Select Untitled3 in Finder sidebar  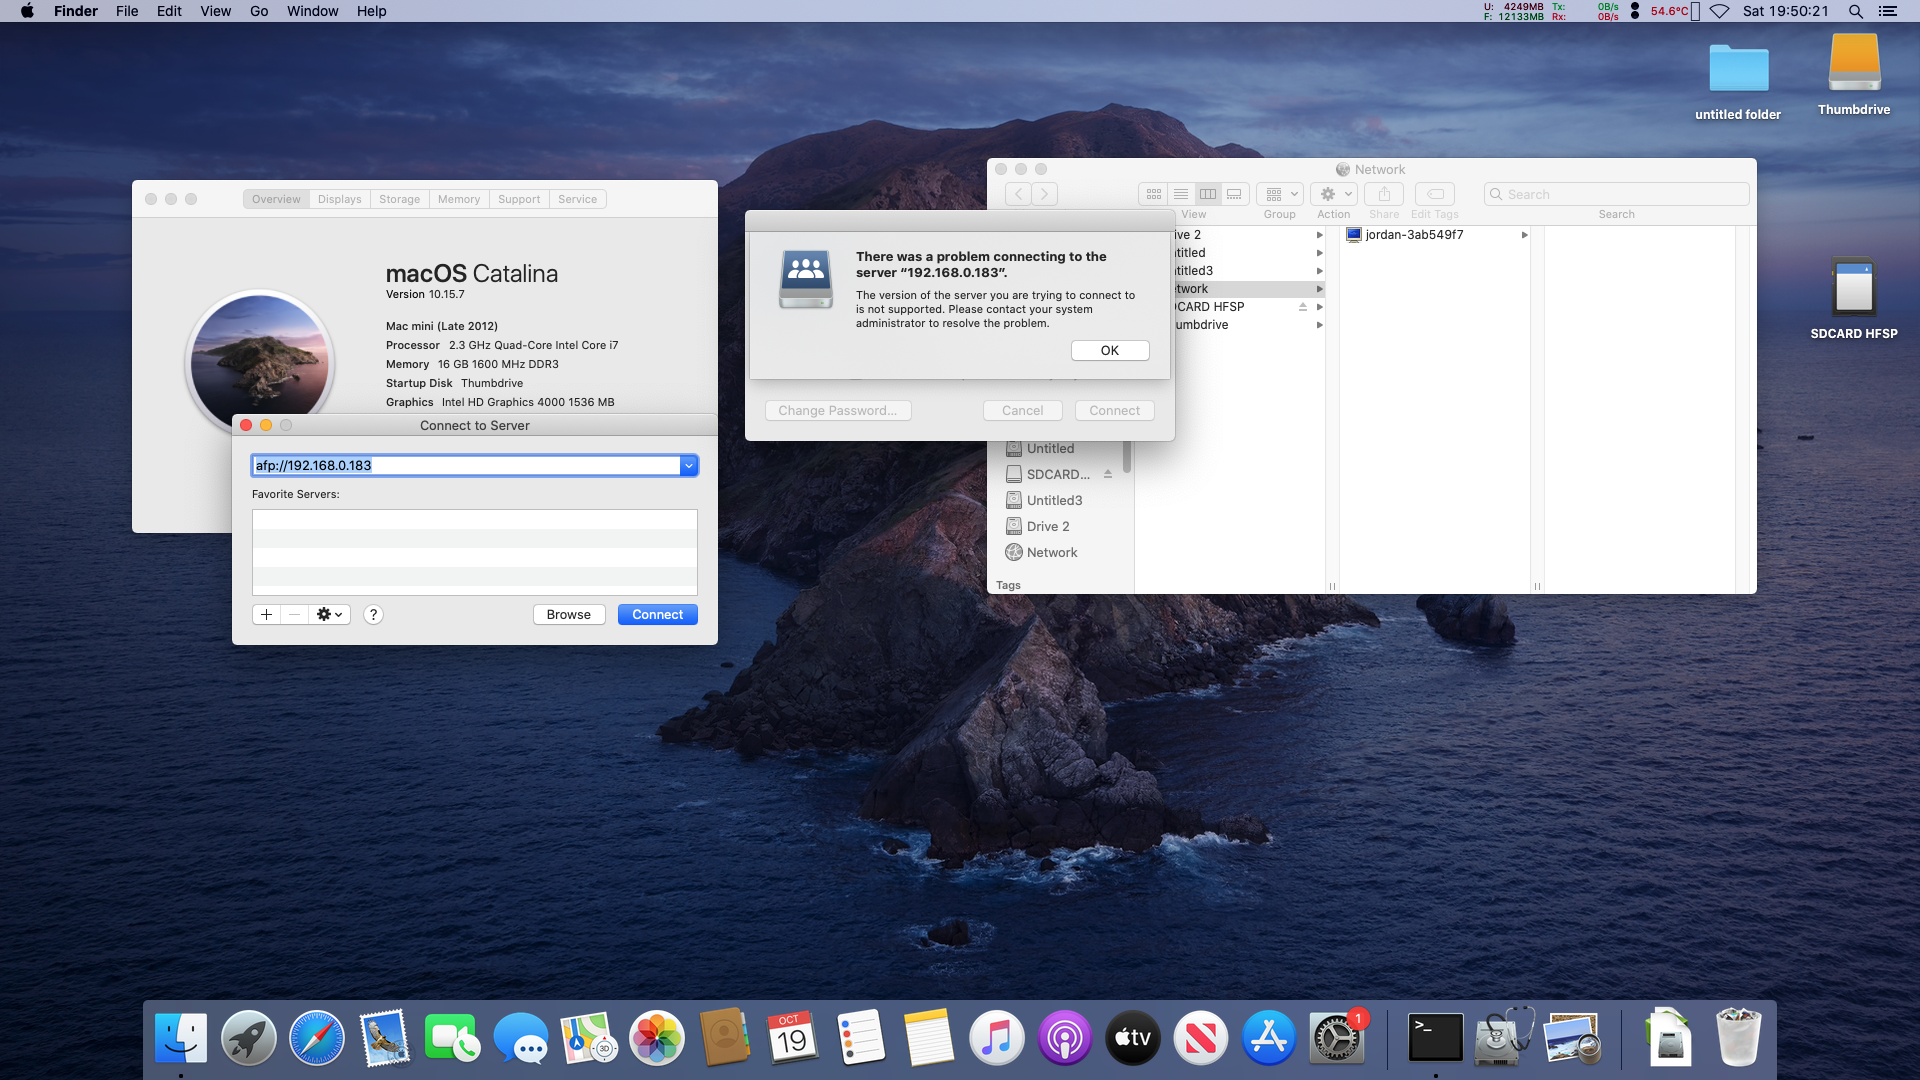coord(1054,500)
